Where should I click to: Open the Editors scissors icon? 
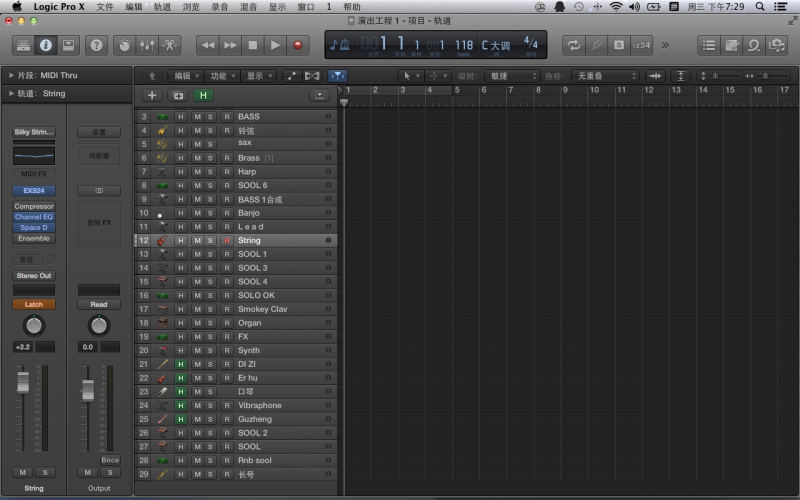click(x=170, y=45)
